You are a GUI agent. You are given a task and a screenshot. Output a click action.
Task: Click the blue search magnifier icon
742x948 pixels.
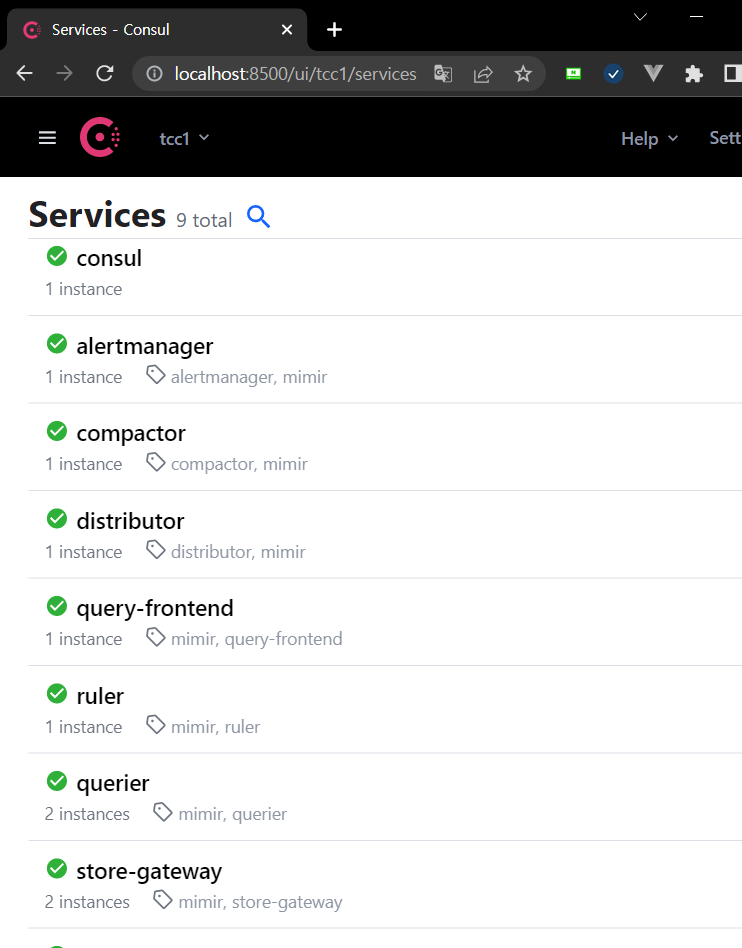click(x=258, y=217)
